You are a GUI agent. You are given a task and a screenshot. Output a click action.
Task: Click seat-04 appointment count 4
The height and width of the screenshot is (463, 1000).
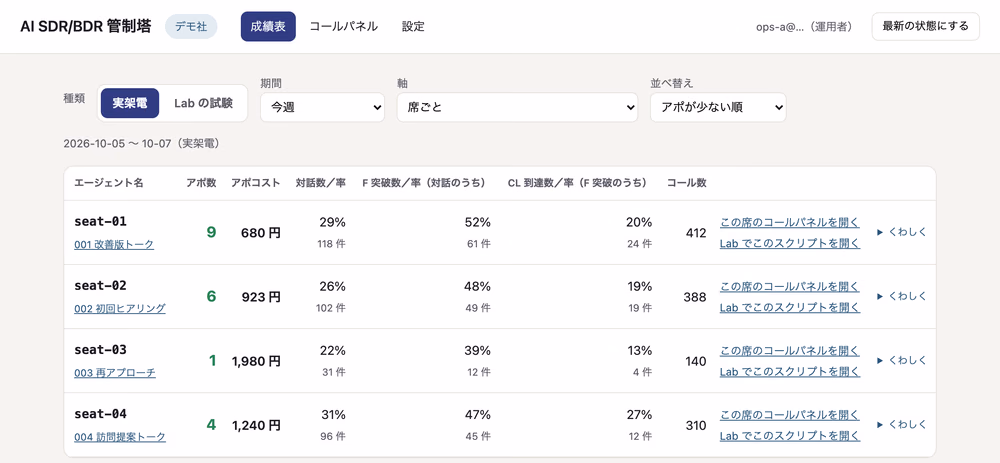pyautogui.click(x=211, y=425)
